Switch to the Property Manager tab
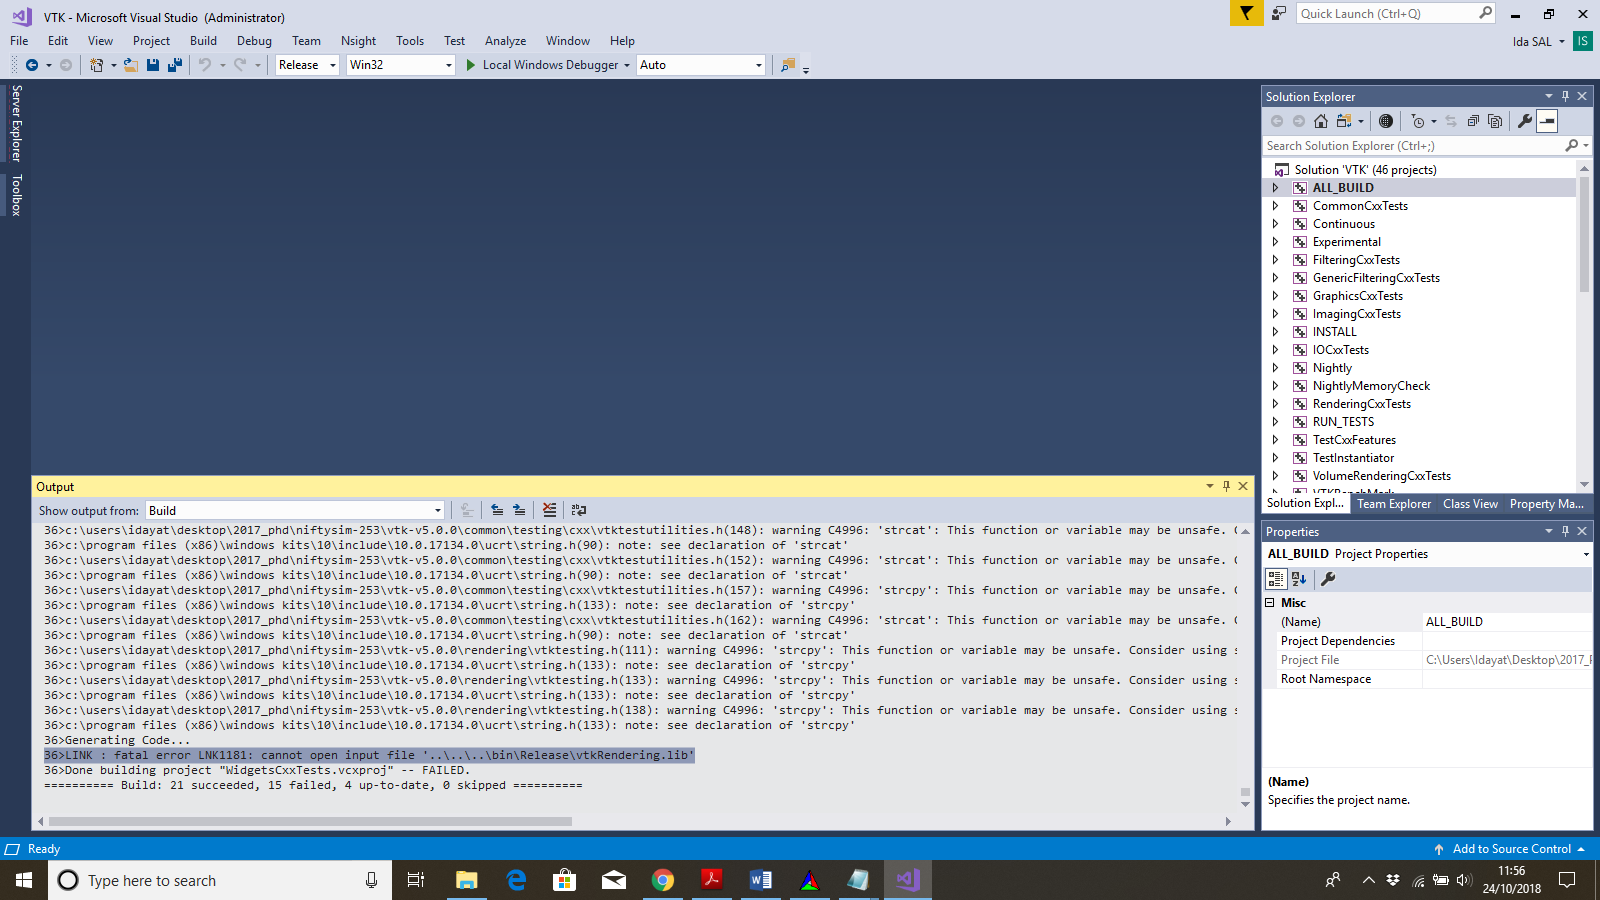The width and height of the screenshot is (1600, 900). 1546,504
